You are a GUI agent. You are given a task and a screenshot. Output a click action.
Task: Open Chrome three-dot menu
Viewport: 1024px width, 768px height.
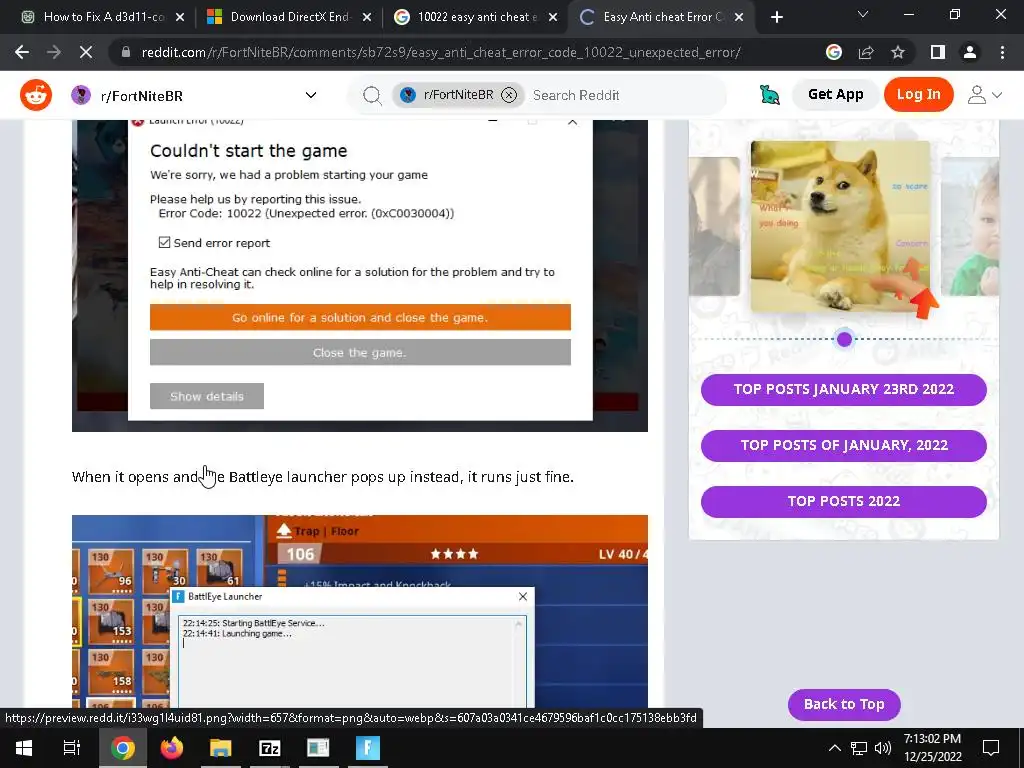click(x=1002, y=52)
